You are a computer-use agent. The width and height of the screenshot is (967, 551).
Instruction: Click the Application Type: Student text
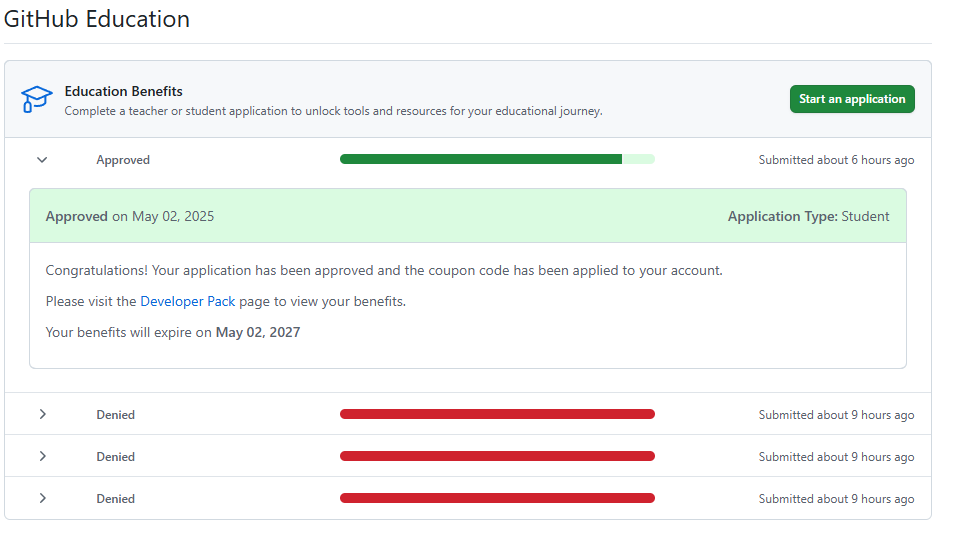tap(808, 217)
